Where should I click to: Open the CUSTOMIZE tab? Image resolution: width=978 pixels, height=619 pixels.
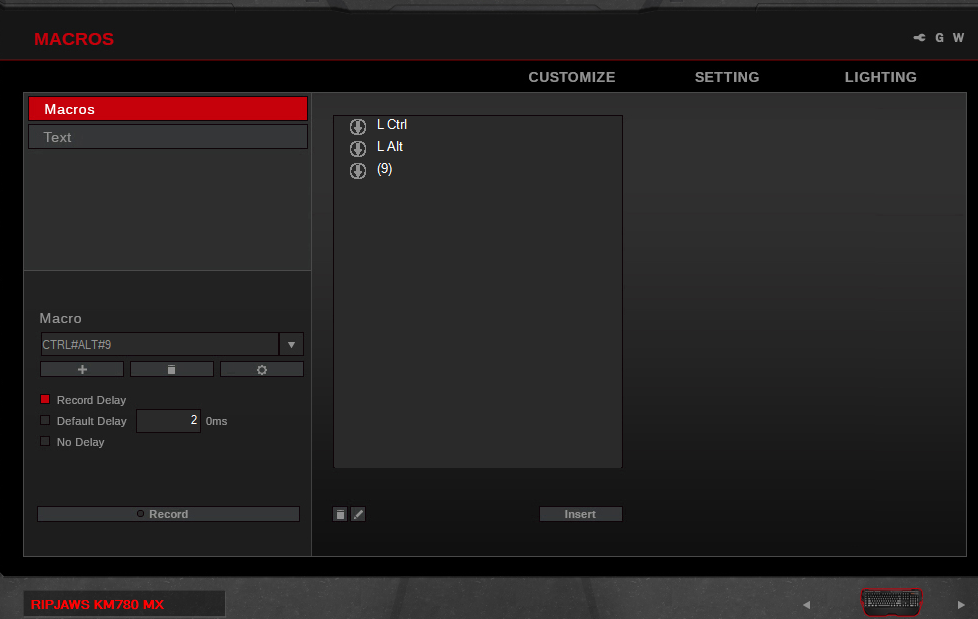[x=572, y=77]
